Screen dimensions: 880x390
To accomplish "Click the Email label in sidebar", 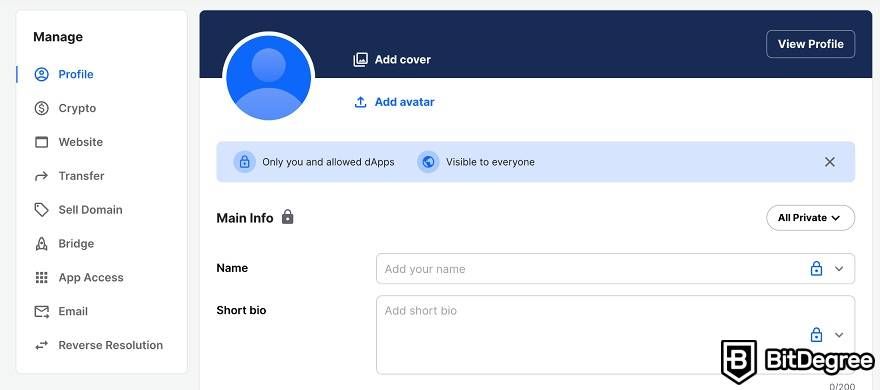I will pyautogui.click(x=73, y=311).
